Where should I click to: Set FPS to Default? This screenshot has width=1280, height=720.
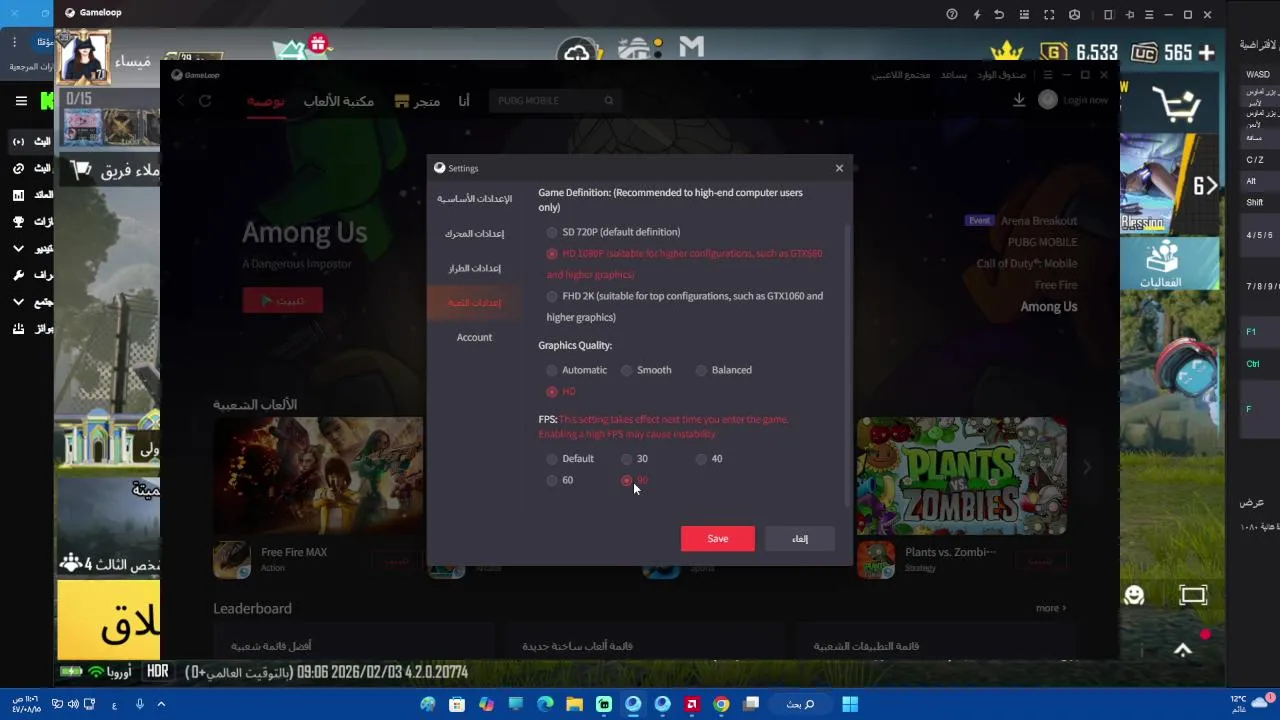click(x=552, y=459)
